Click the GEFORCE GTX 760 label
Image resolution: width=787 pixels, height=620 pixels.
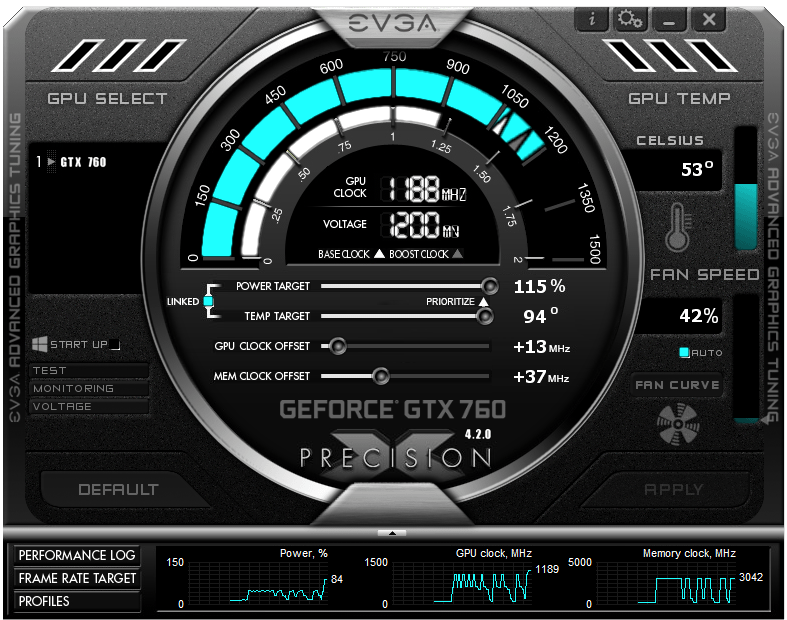[x=392, y=409]
